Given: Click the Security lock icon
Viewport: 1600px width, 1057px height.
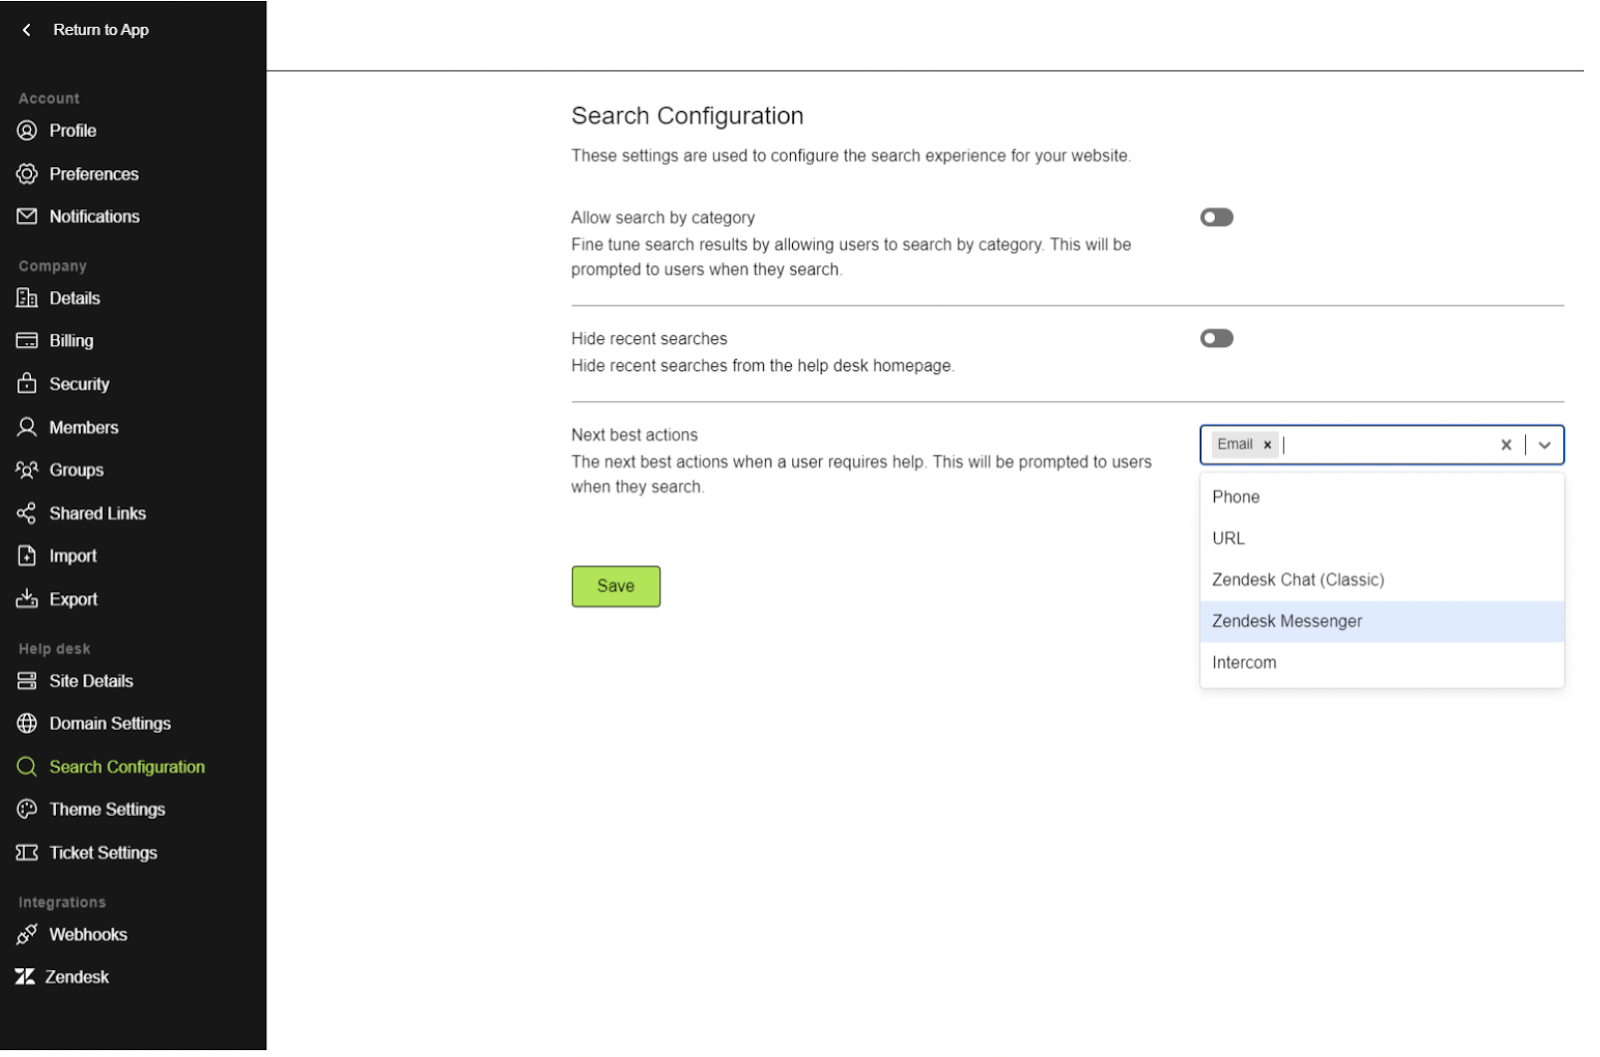Looking at the screenshot, I should tap(27, 385).
